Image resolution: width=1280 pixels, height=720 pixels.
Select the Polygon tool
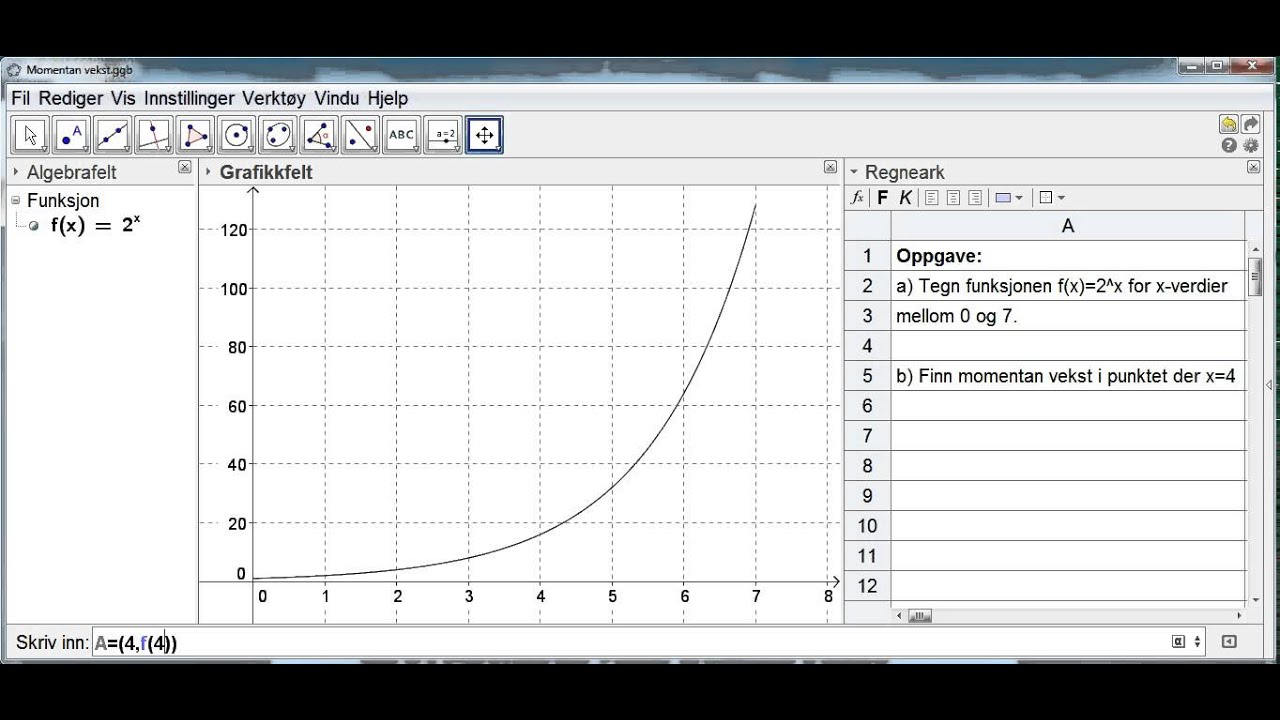coord(195,135)
